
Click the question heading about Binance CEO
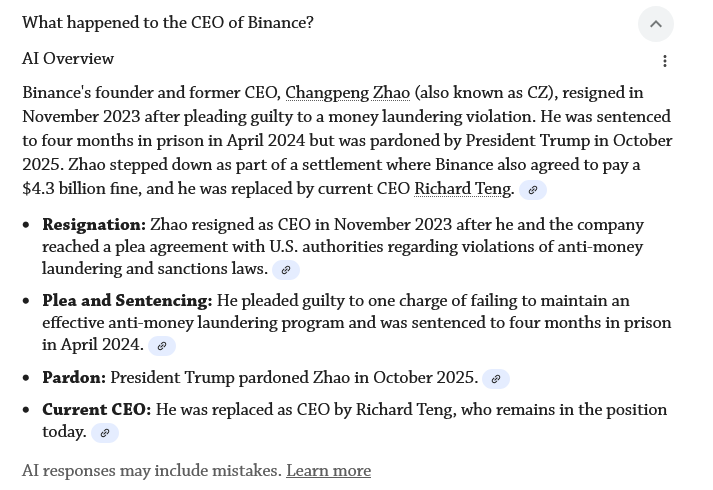[168, 23]
